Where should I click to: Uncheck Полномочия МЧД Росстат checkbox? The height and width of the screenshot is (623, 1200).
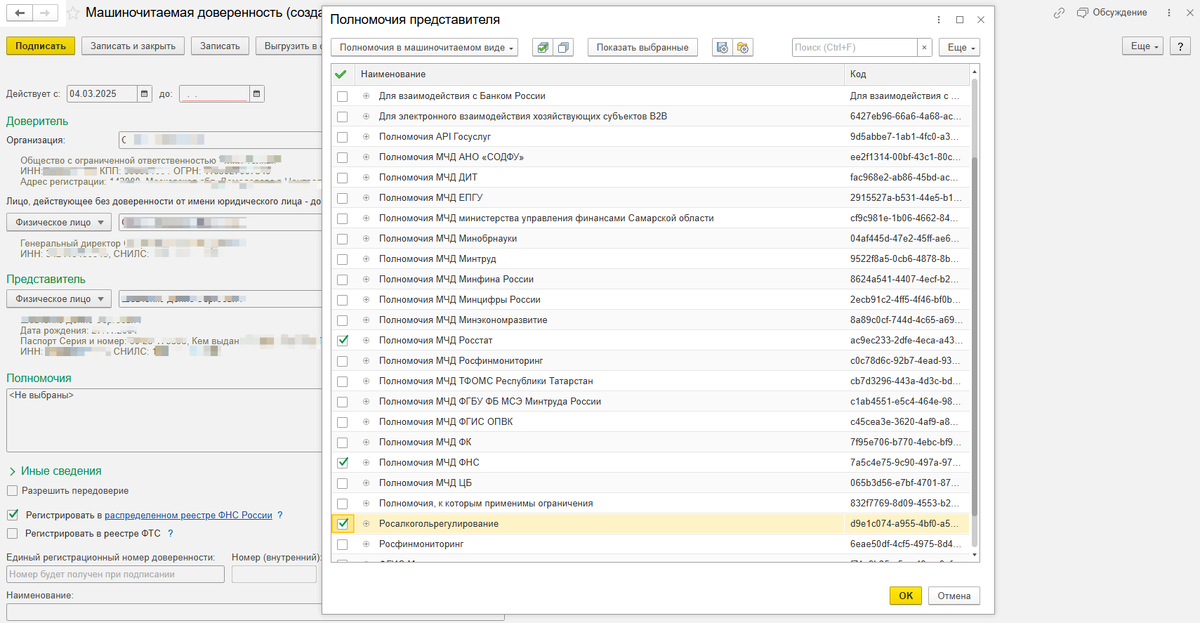coord(343,340)
